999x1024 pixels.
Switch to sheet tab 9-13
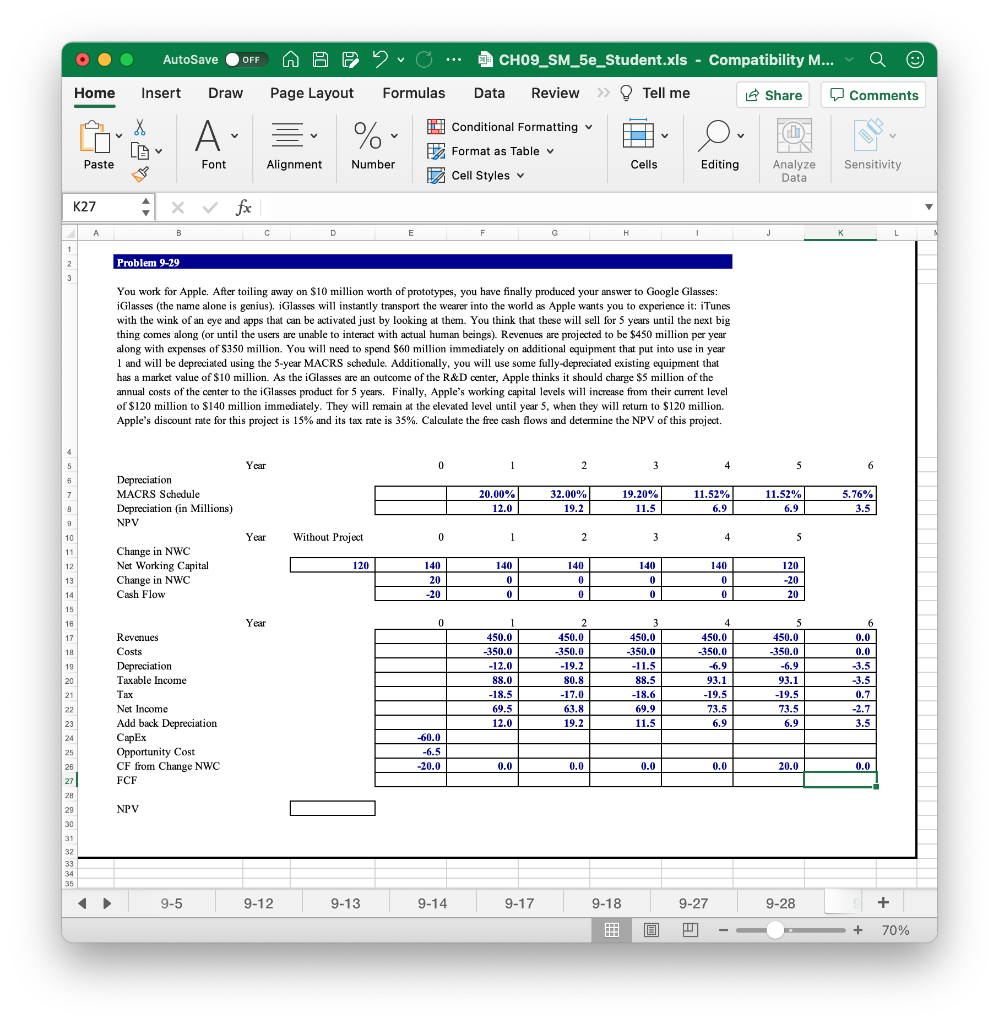click(x=345, y=903)
